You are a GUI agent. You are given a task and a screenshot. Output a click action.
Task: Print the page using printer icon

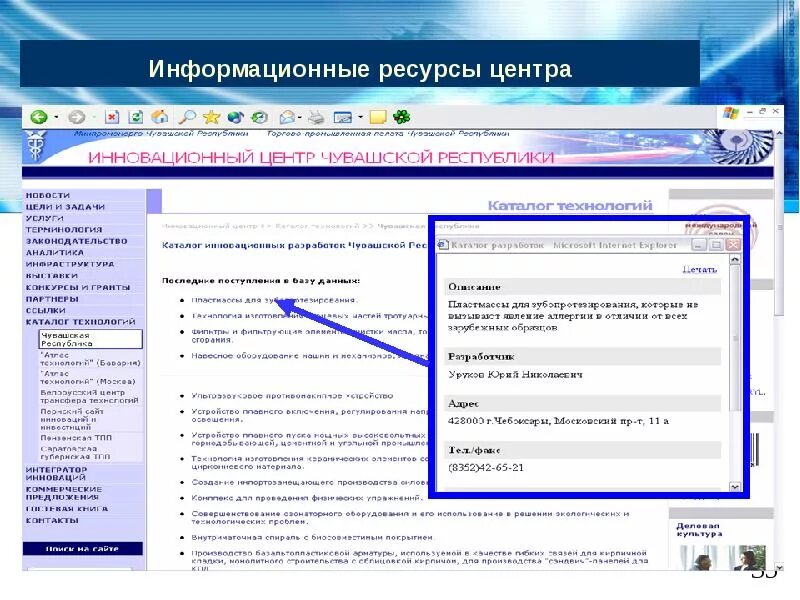tap(316, 117)
